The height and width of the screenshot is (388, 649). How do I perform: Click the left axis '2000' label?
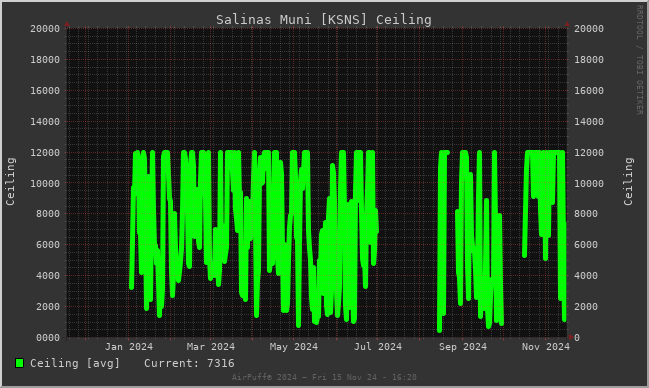click(48, 307)
